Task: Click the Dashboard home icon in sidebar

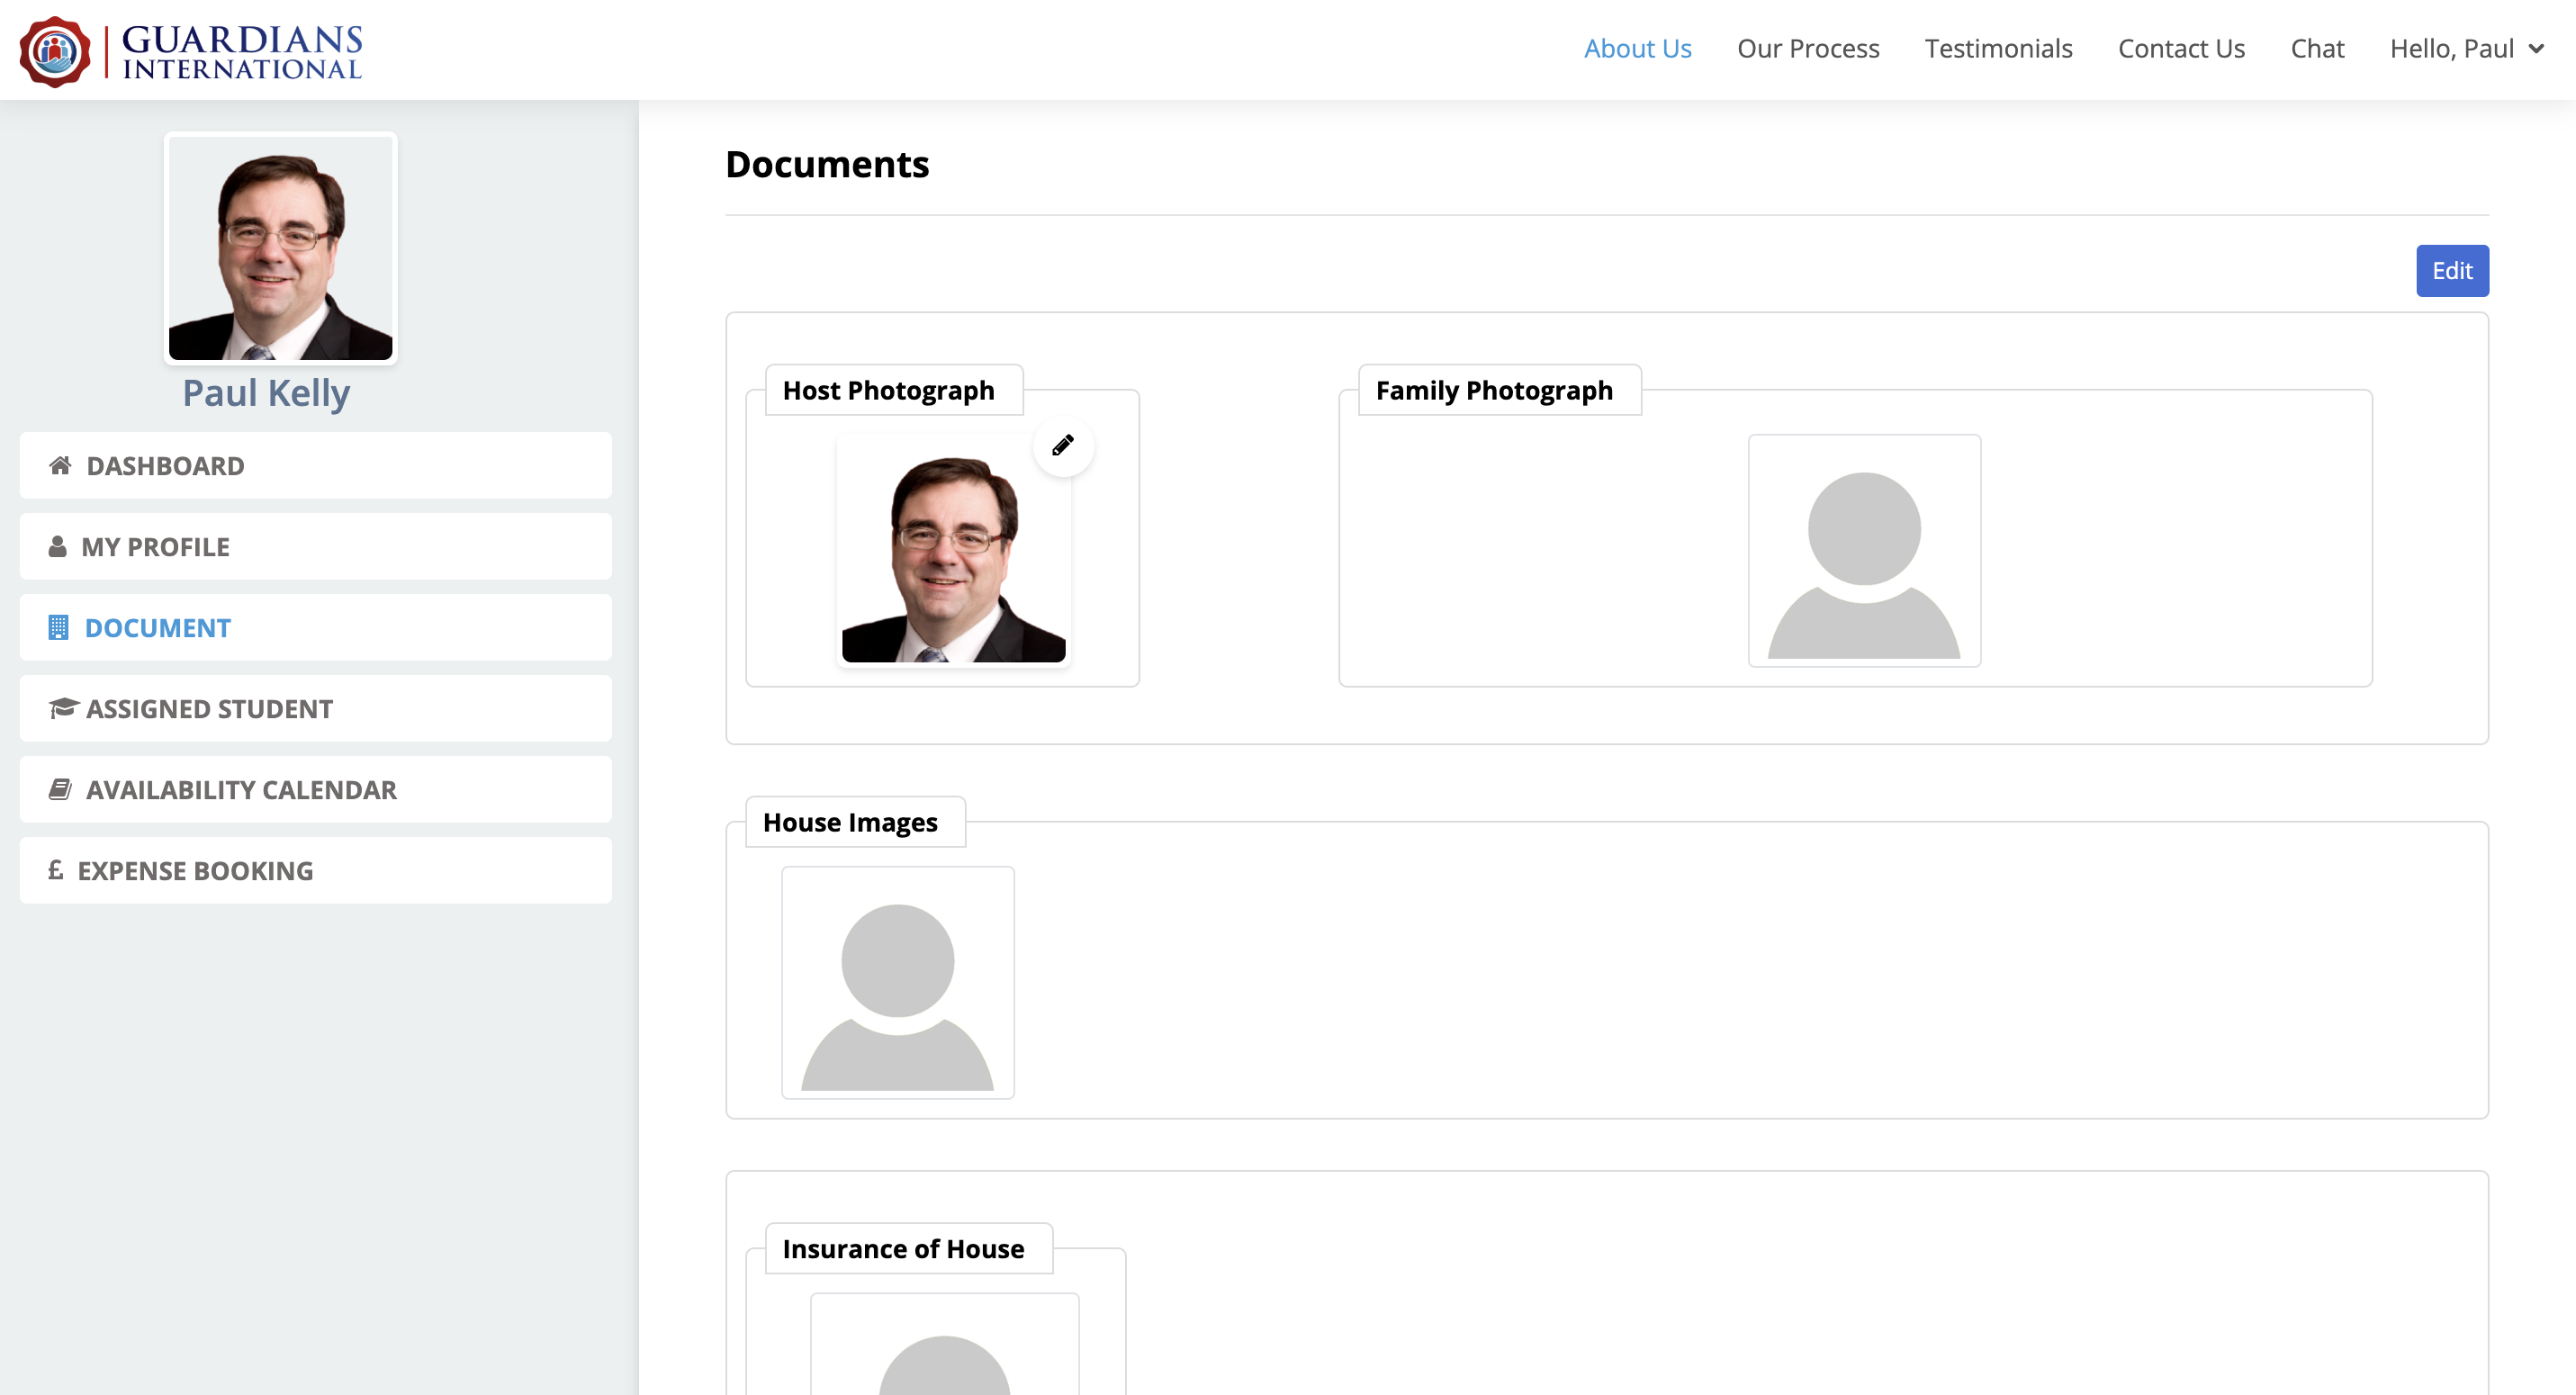Action: (60, 466)
